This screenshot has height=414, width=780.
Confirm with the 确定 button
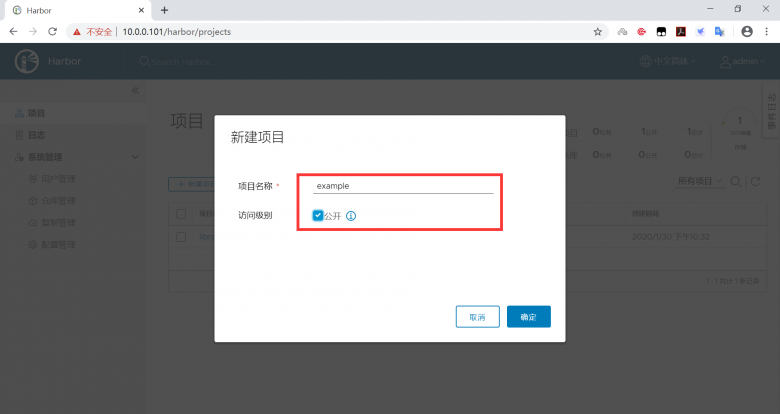click(x=529, y=317)
